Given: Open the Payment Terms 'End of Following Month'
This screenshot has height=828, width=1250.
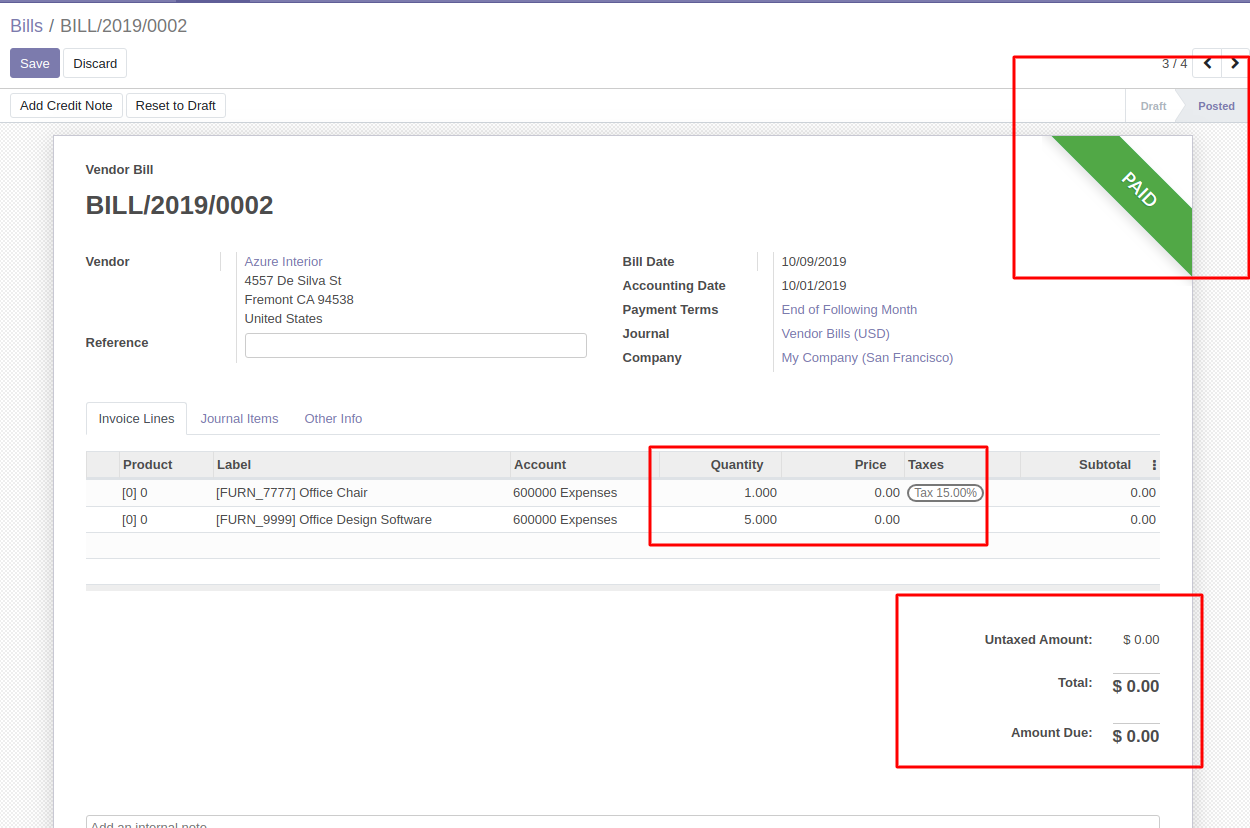Looking at the screenshot, I should pos(848,309).
